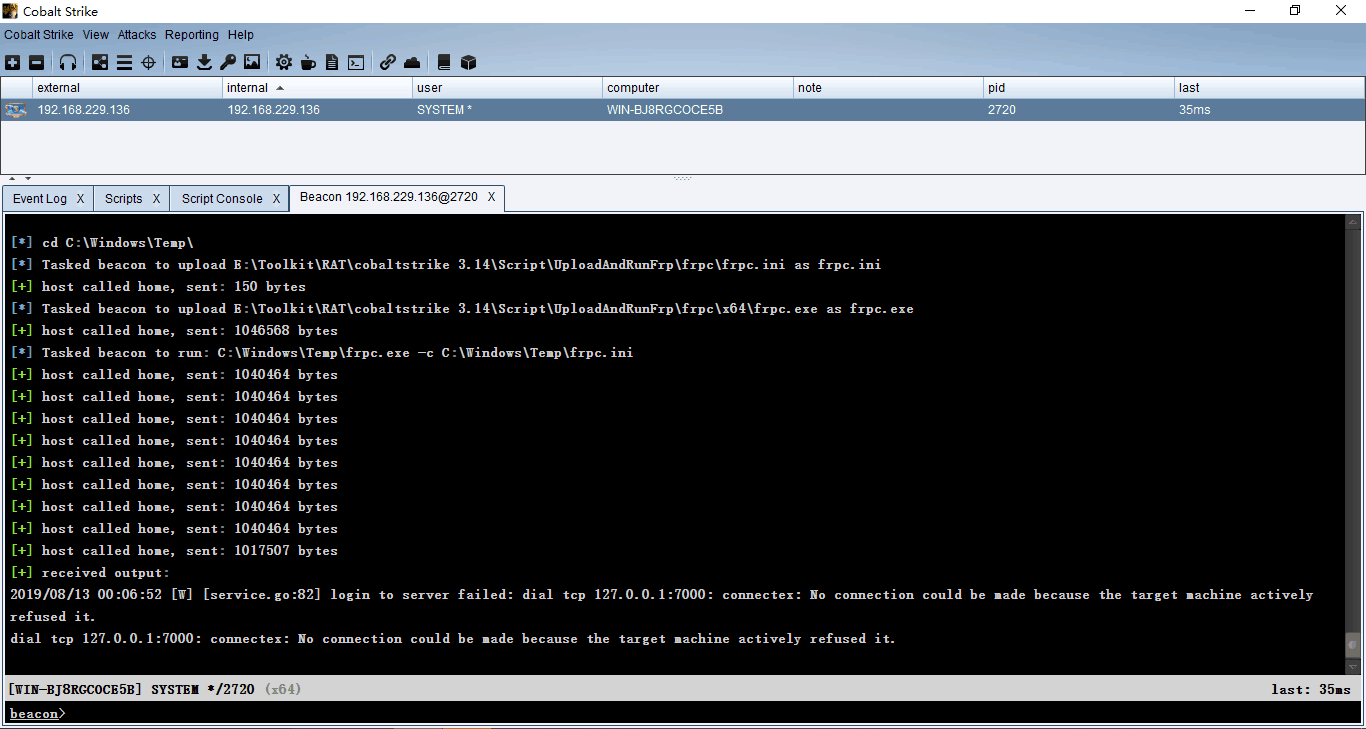This screenshot has height=729, width=1366.
Task: Open About with the cube icon
Action: point(468,62)
